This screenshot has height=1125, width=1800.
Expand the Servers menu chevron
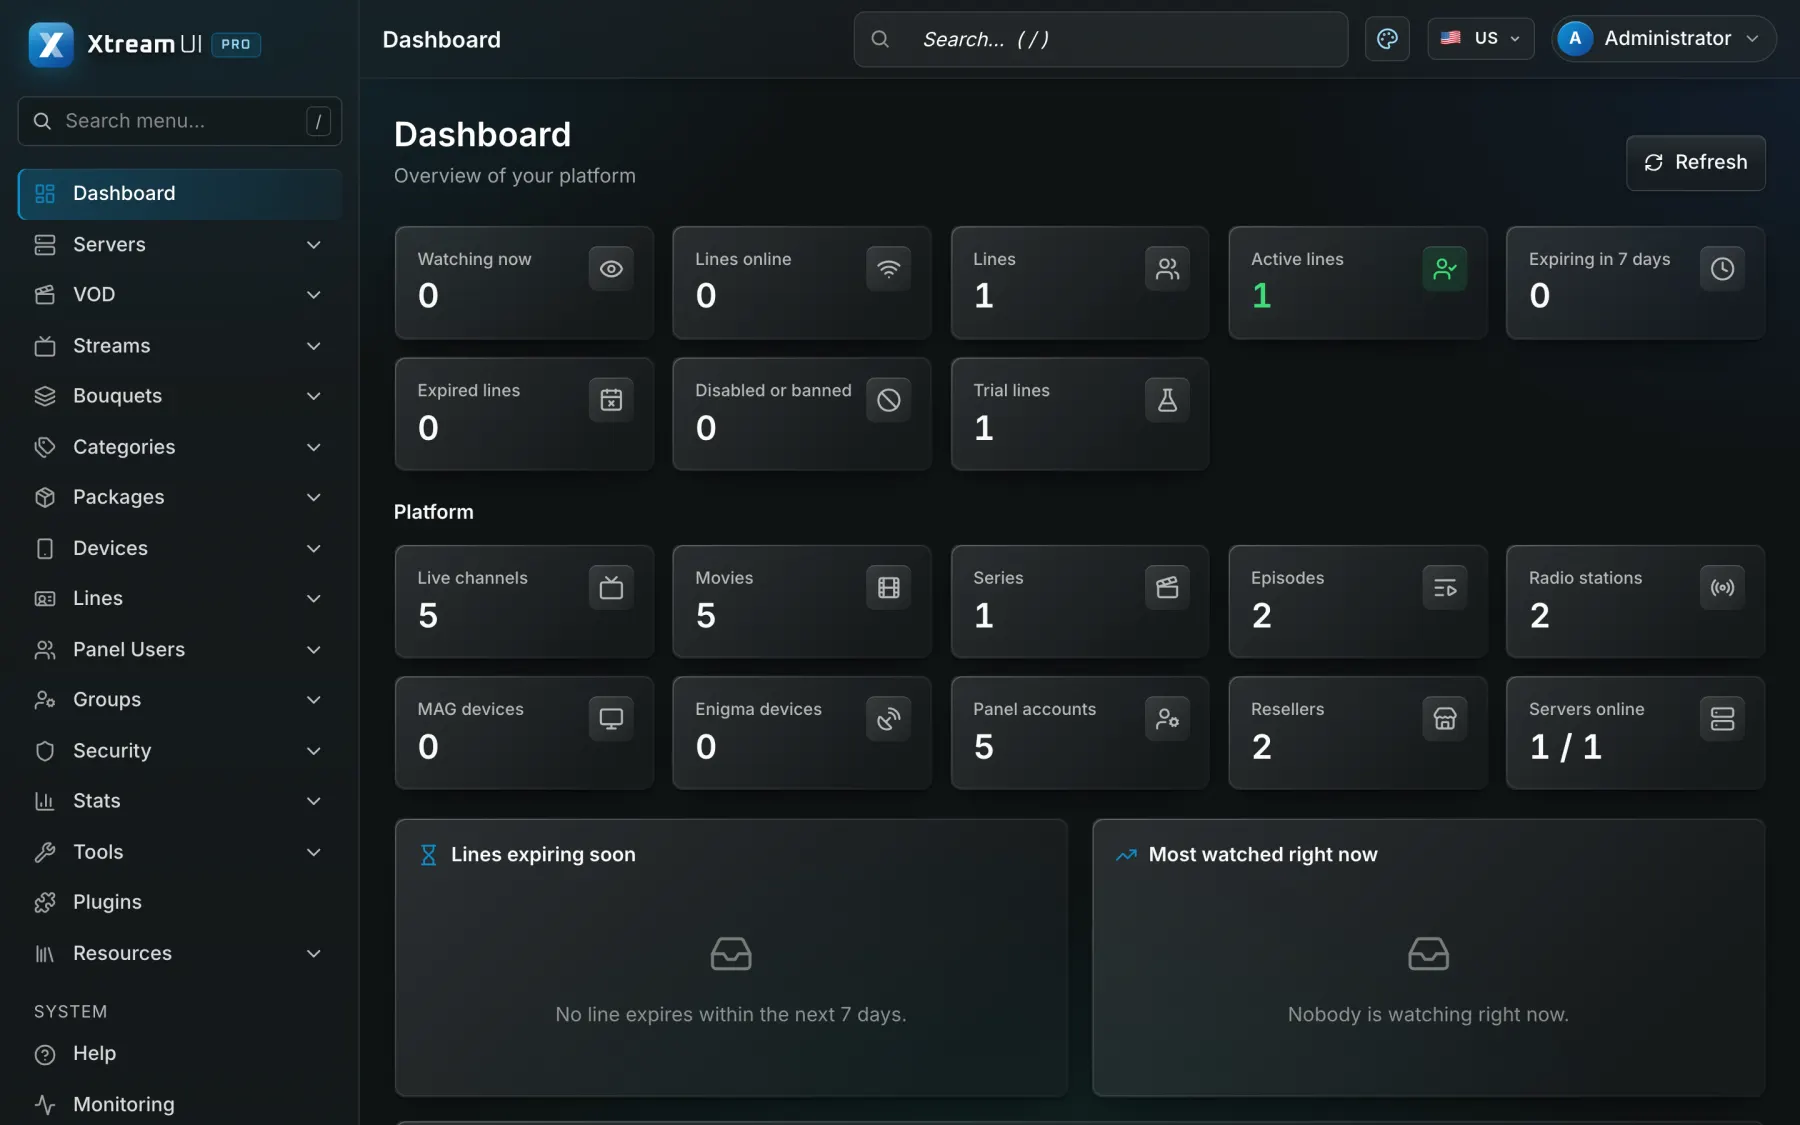[x=313, y=245]
